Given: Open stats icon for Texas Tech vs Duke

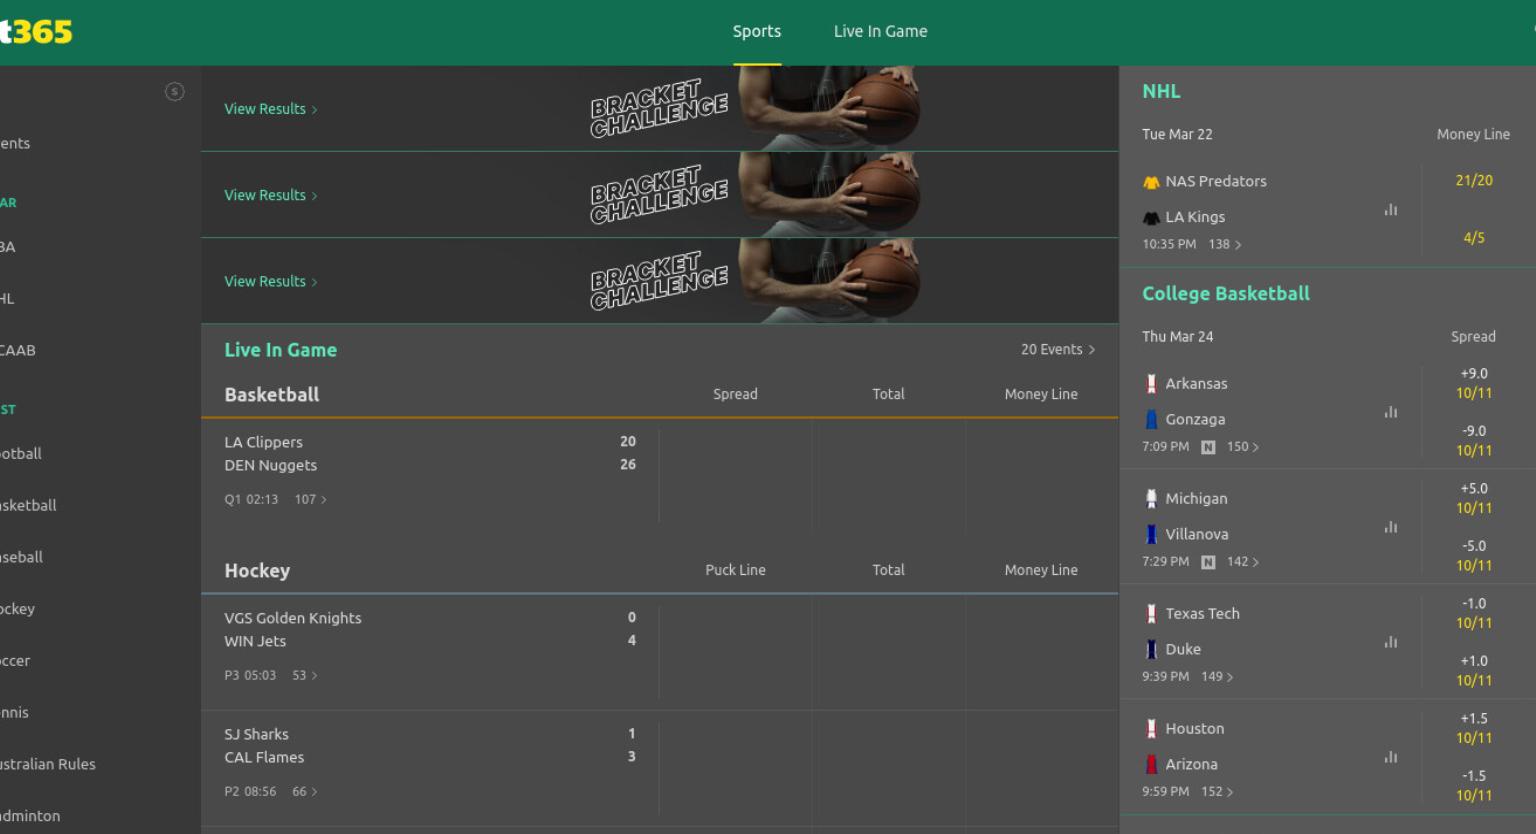Looking at the screenshot, I should point(1391,642).
